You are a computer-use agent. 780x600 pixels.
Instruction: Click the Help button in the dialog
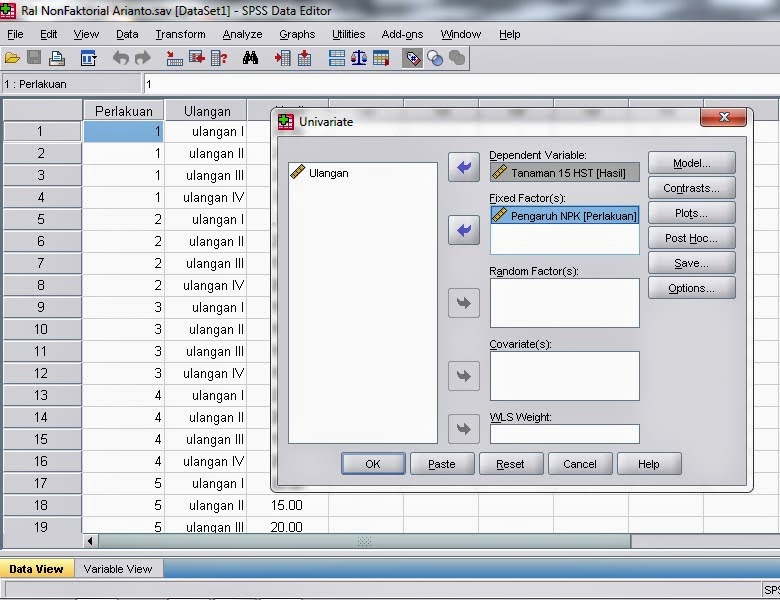[x=649, y=464]
